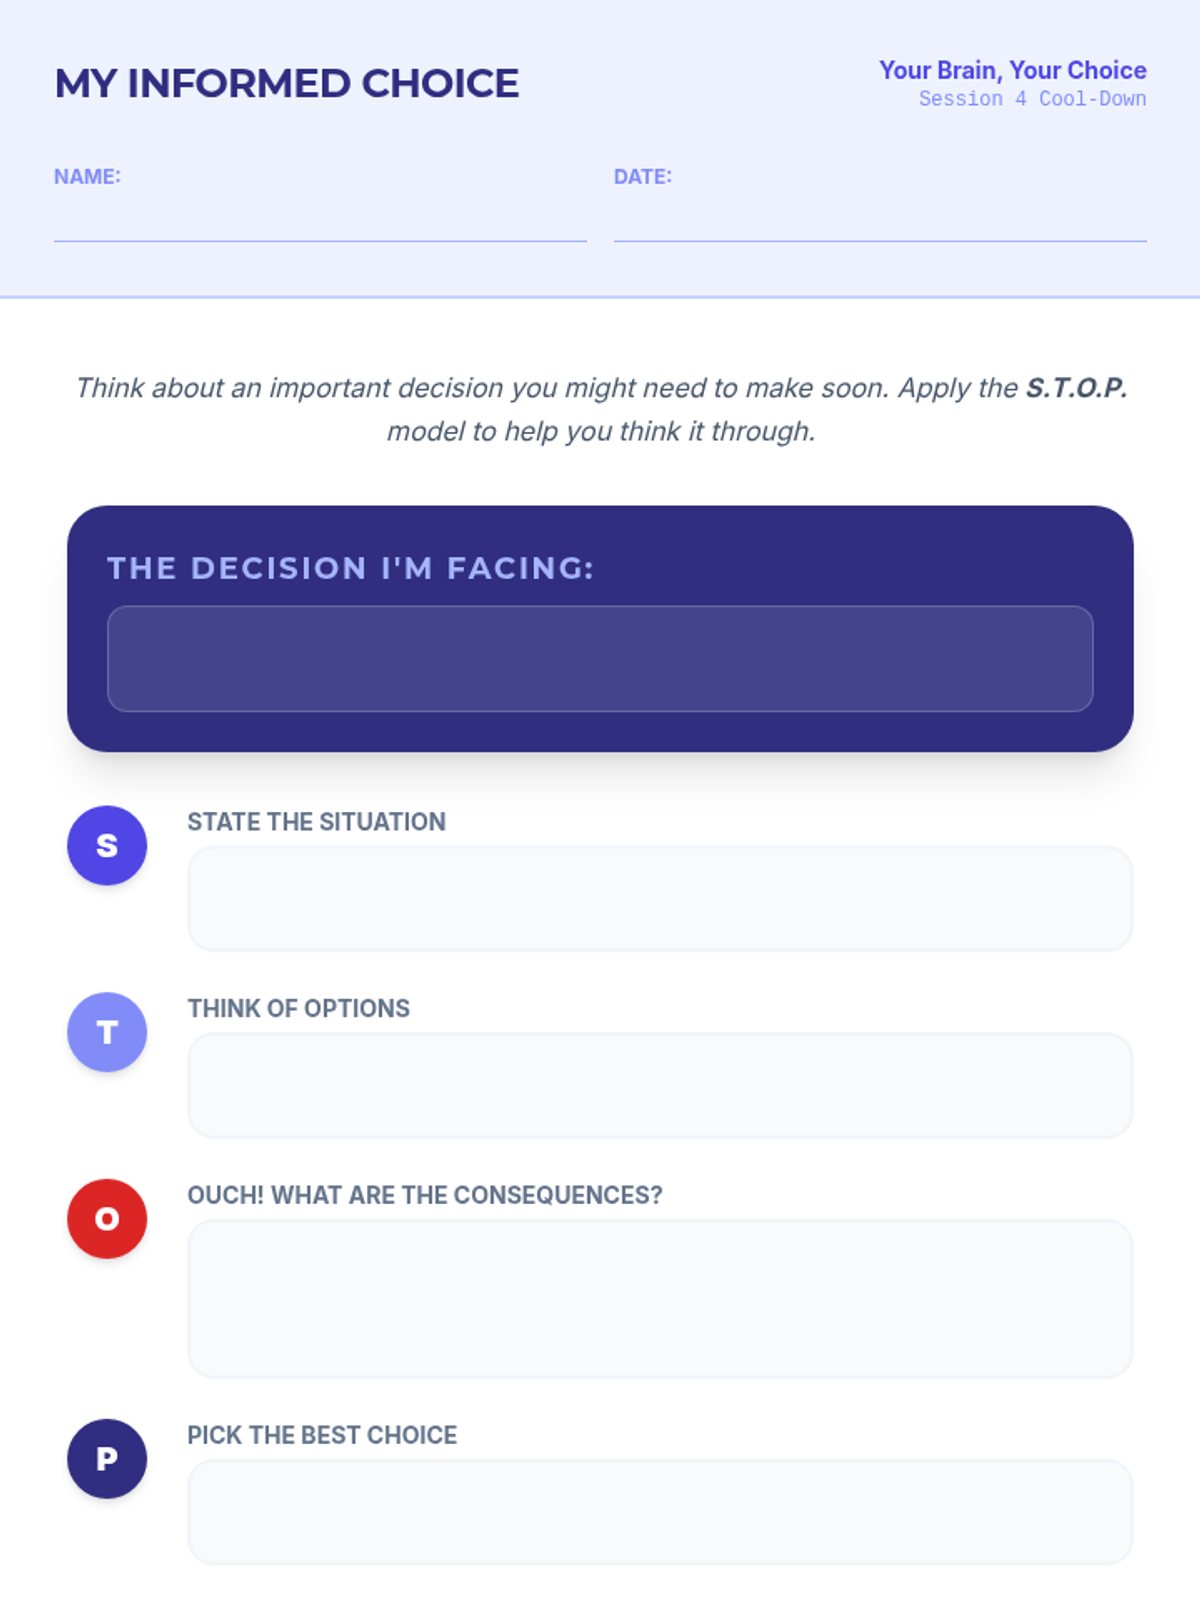1200x1600 pixels.
Task: Click the blue S circle icon
Action: pos(107,845)
